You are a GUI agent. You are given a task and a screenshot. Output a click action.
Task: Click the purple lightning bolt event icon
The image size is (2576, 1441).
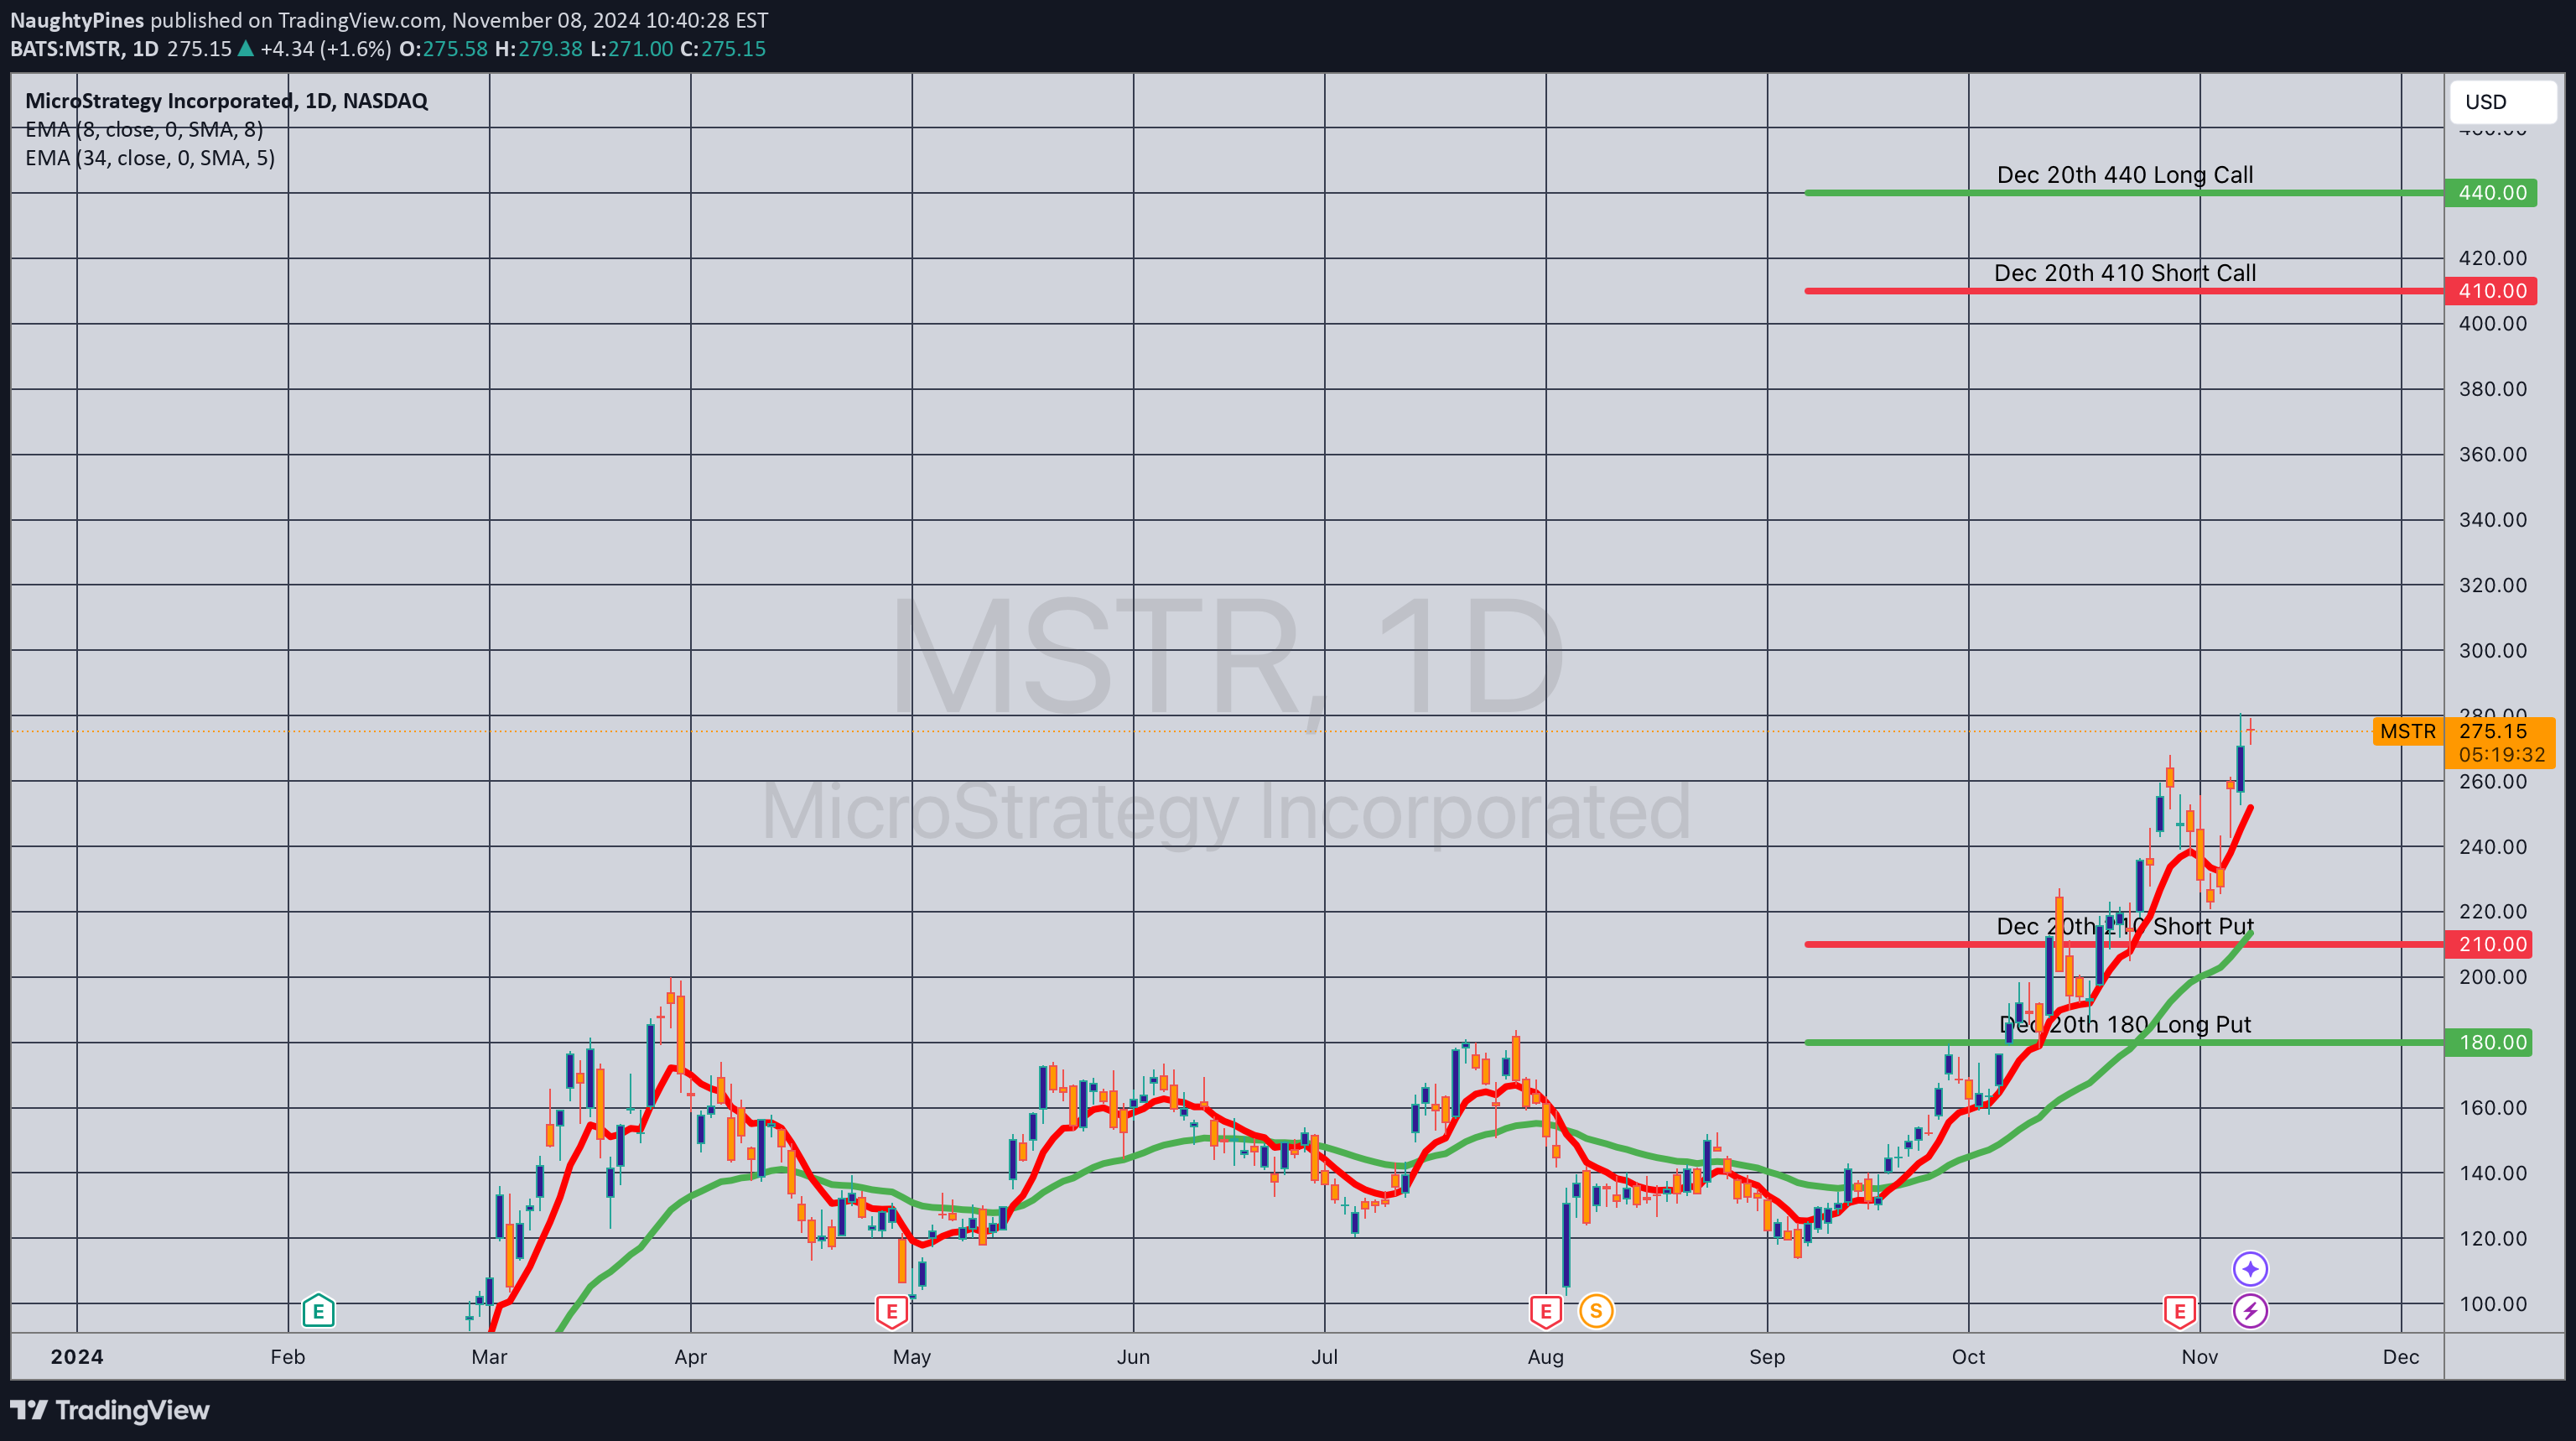point(2250,1310)
